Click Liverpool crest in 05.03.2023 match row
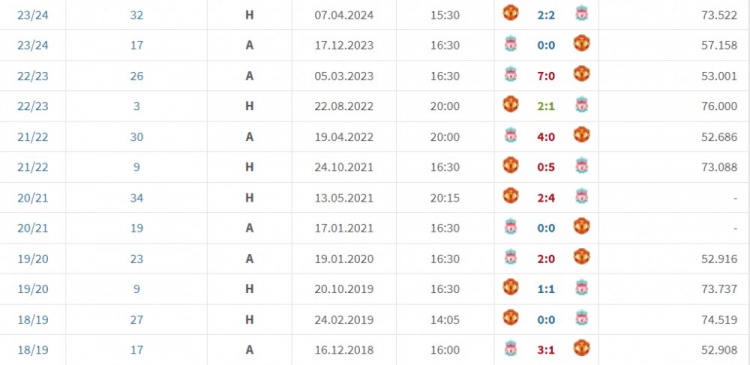Screen dimensions: 750x365 510,75
